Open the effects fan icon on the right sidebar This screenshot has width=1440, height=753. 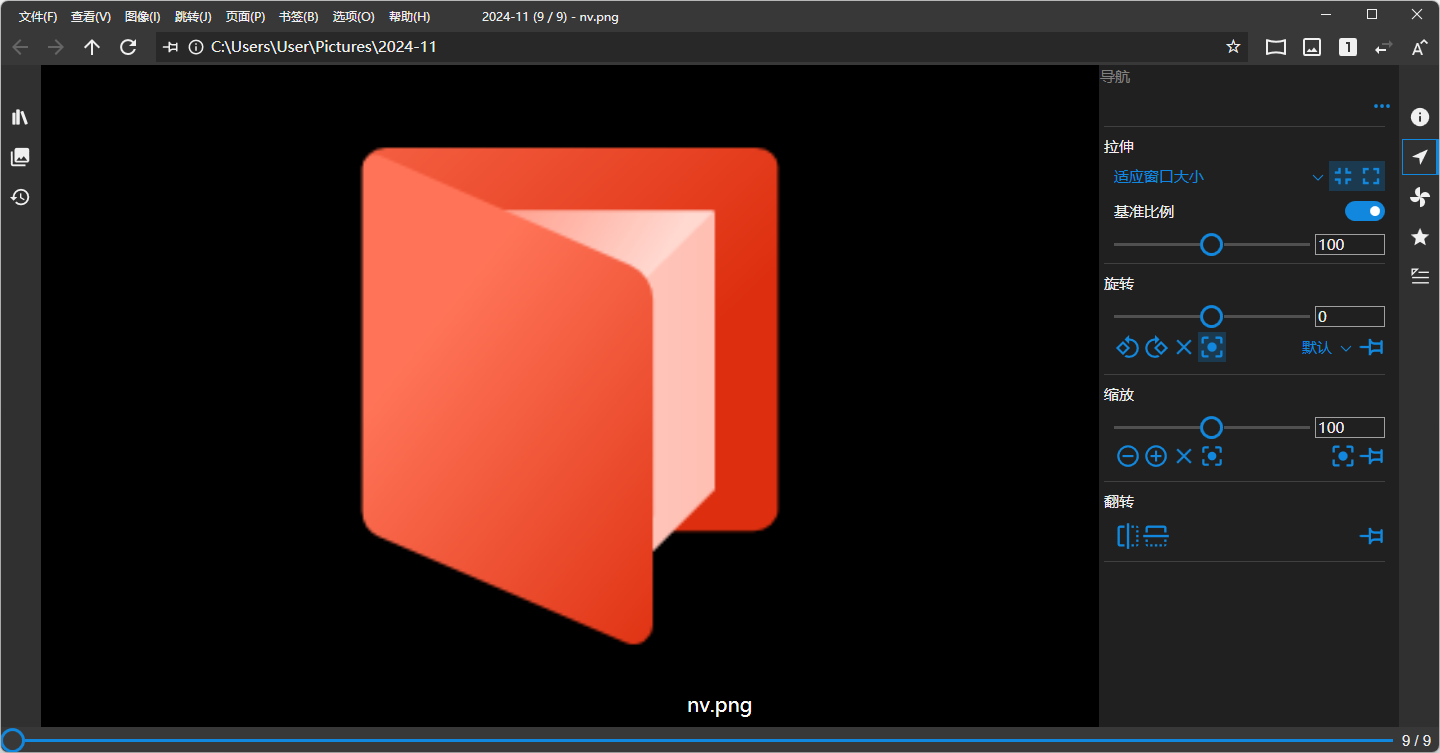[x=1420, y=197]
